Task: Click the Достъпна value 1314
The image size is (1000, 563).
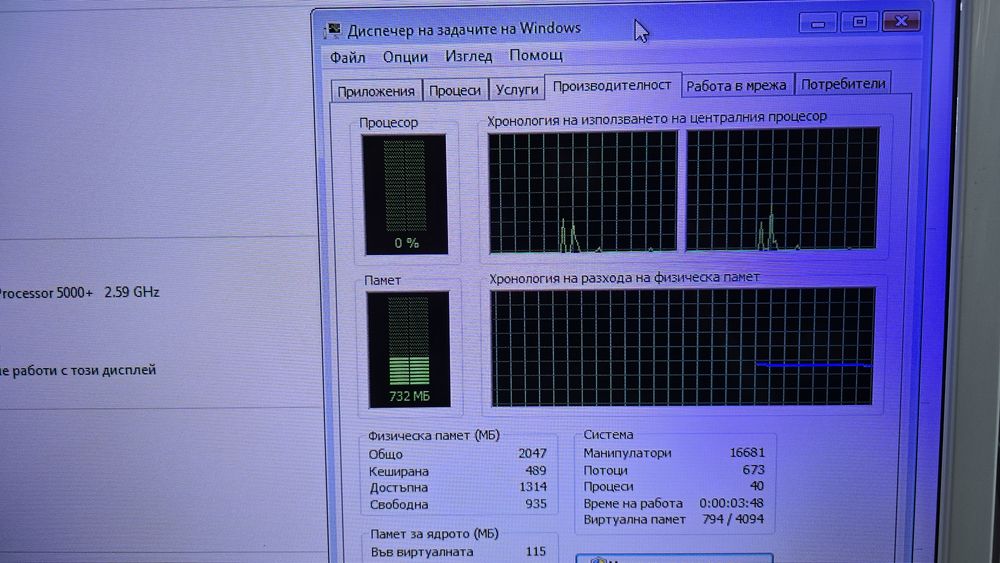Action: coord(533,486)
